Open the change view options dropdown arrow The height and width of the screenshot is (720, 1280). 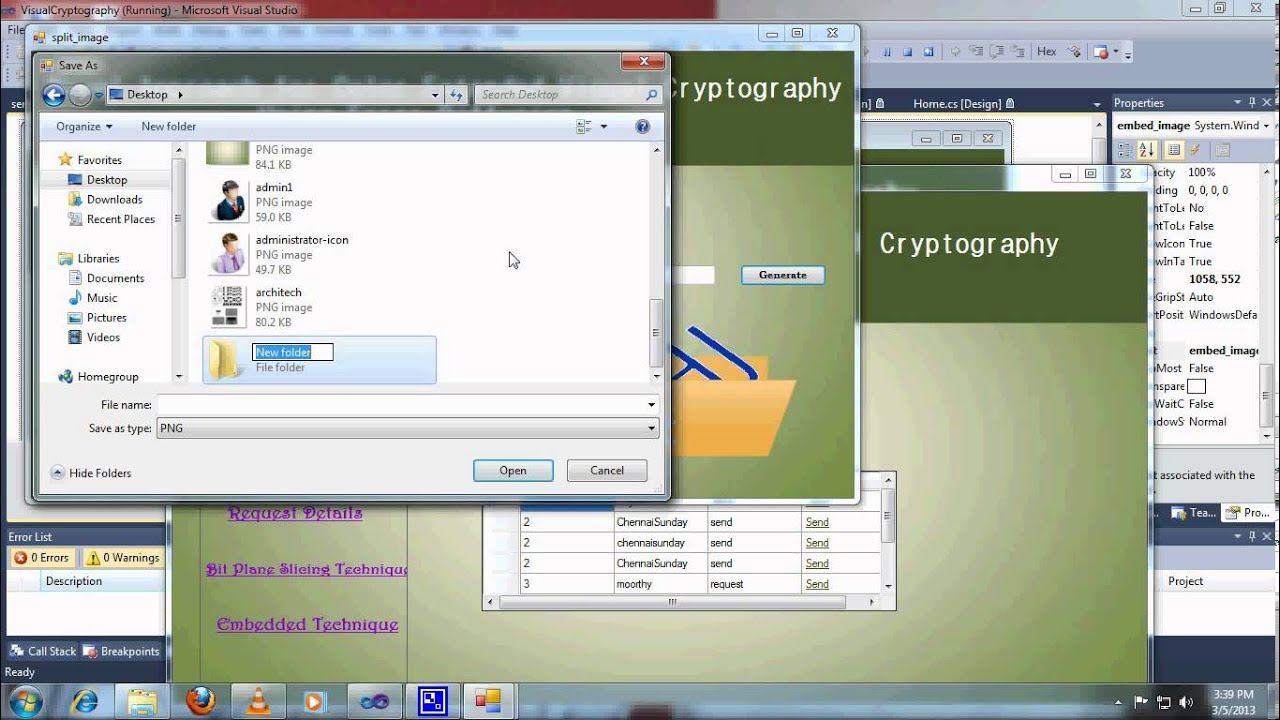(x=603, y=126)
